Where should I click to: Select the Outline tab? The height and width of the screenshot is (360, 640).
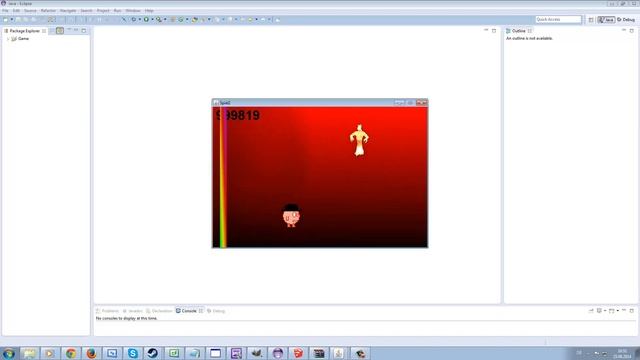[x=519, y=31]
